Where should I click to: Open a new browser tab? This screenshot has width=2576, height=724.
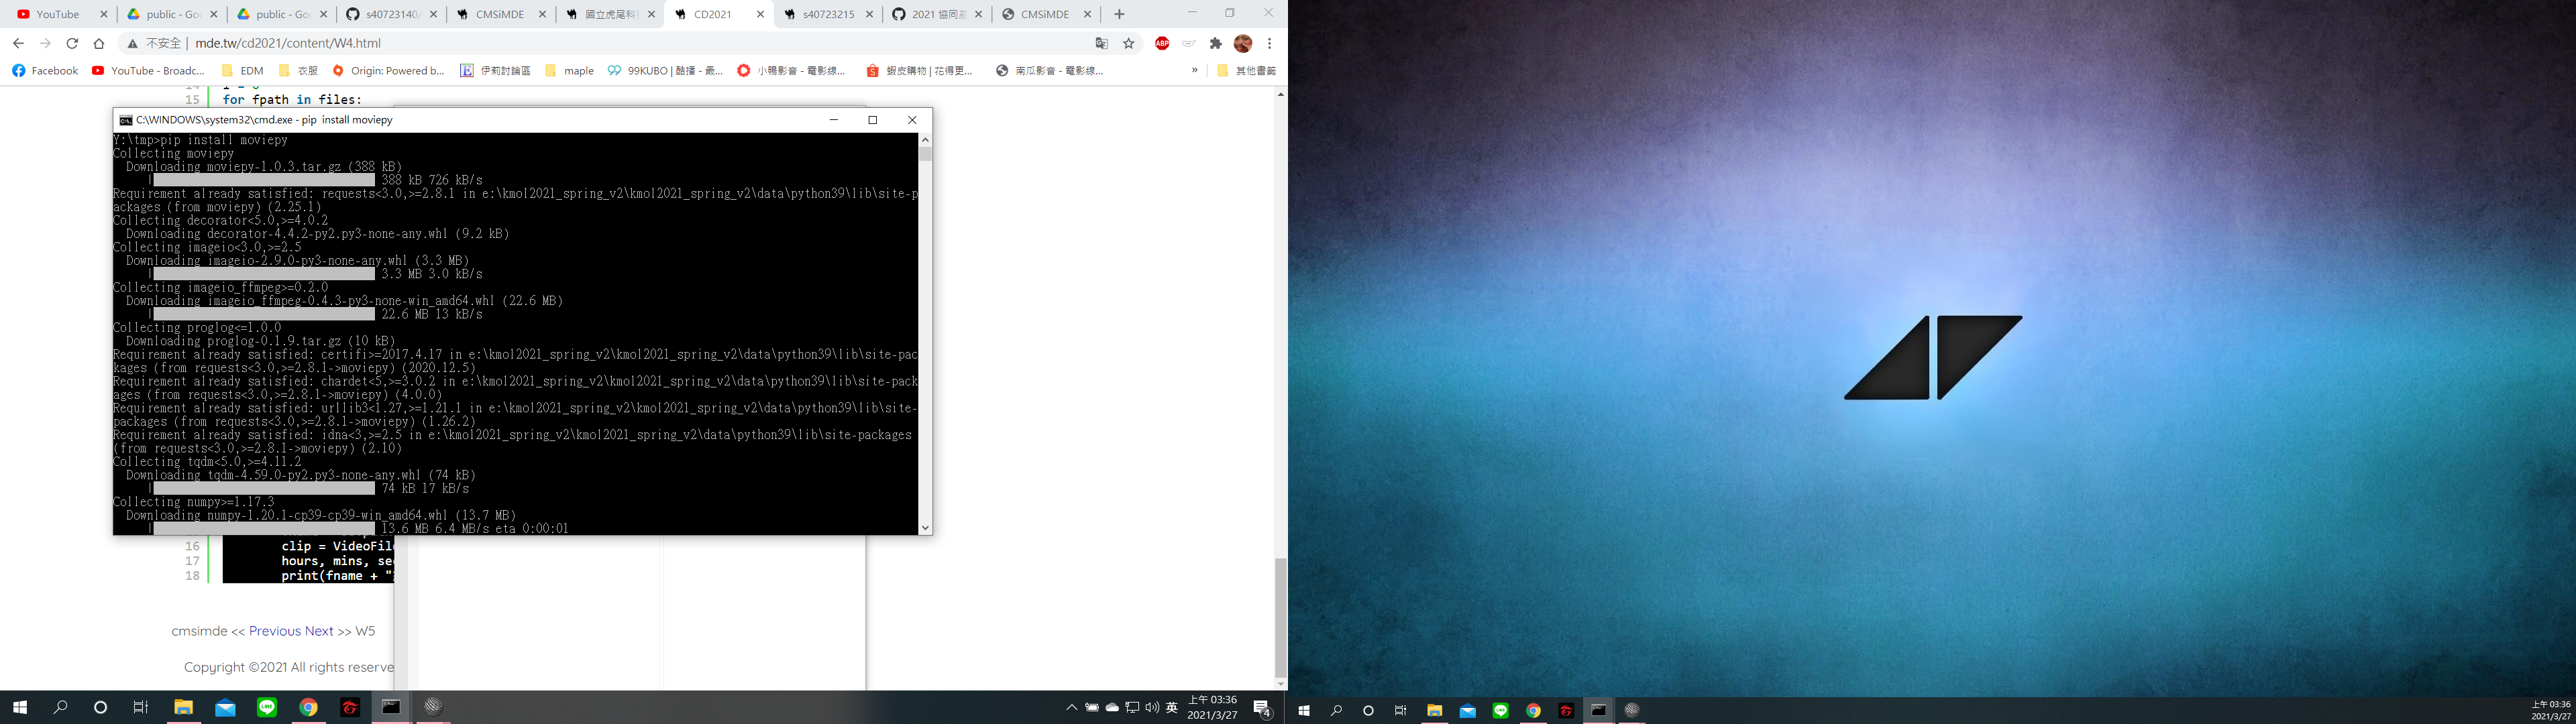tap(1119, 14)
